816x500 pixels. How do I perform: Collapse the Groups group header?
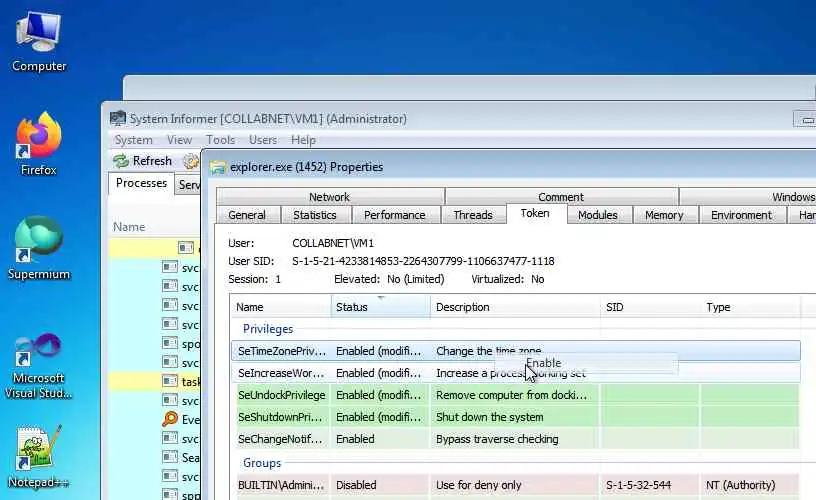(262, 463)
